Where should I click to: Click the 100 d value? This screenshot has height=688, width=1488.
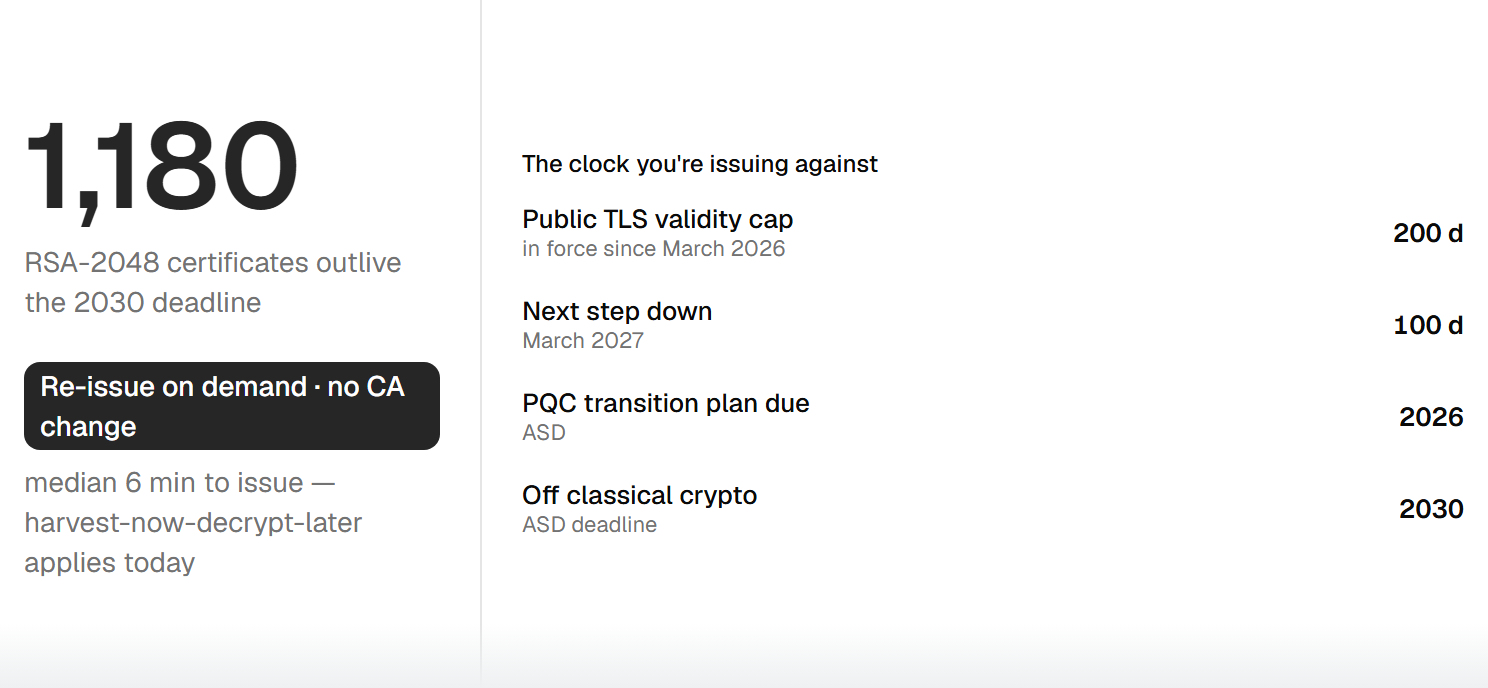[1428, 325]
